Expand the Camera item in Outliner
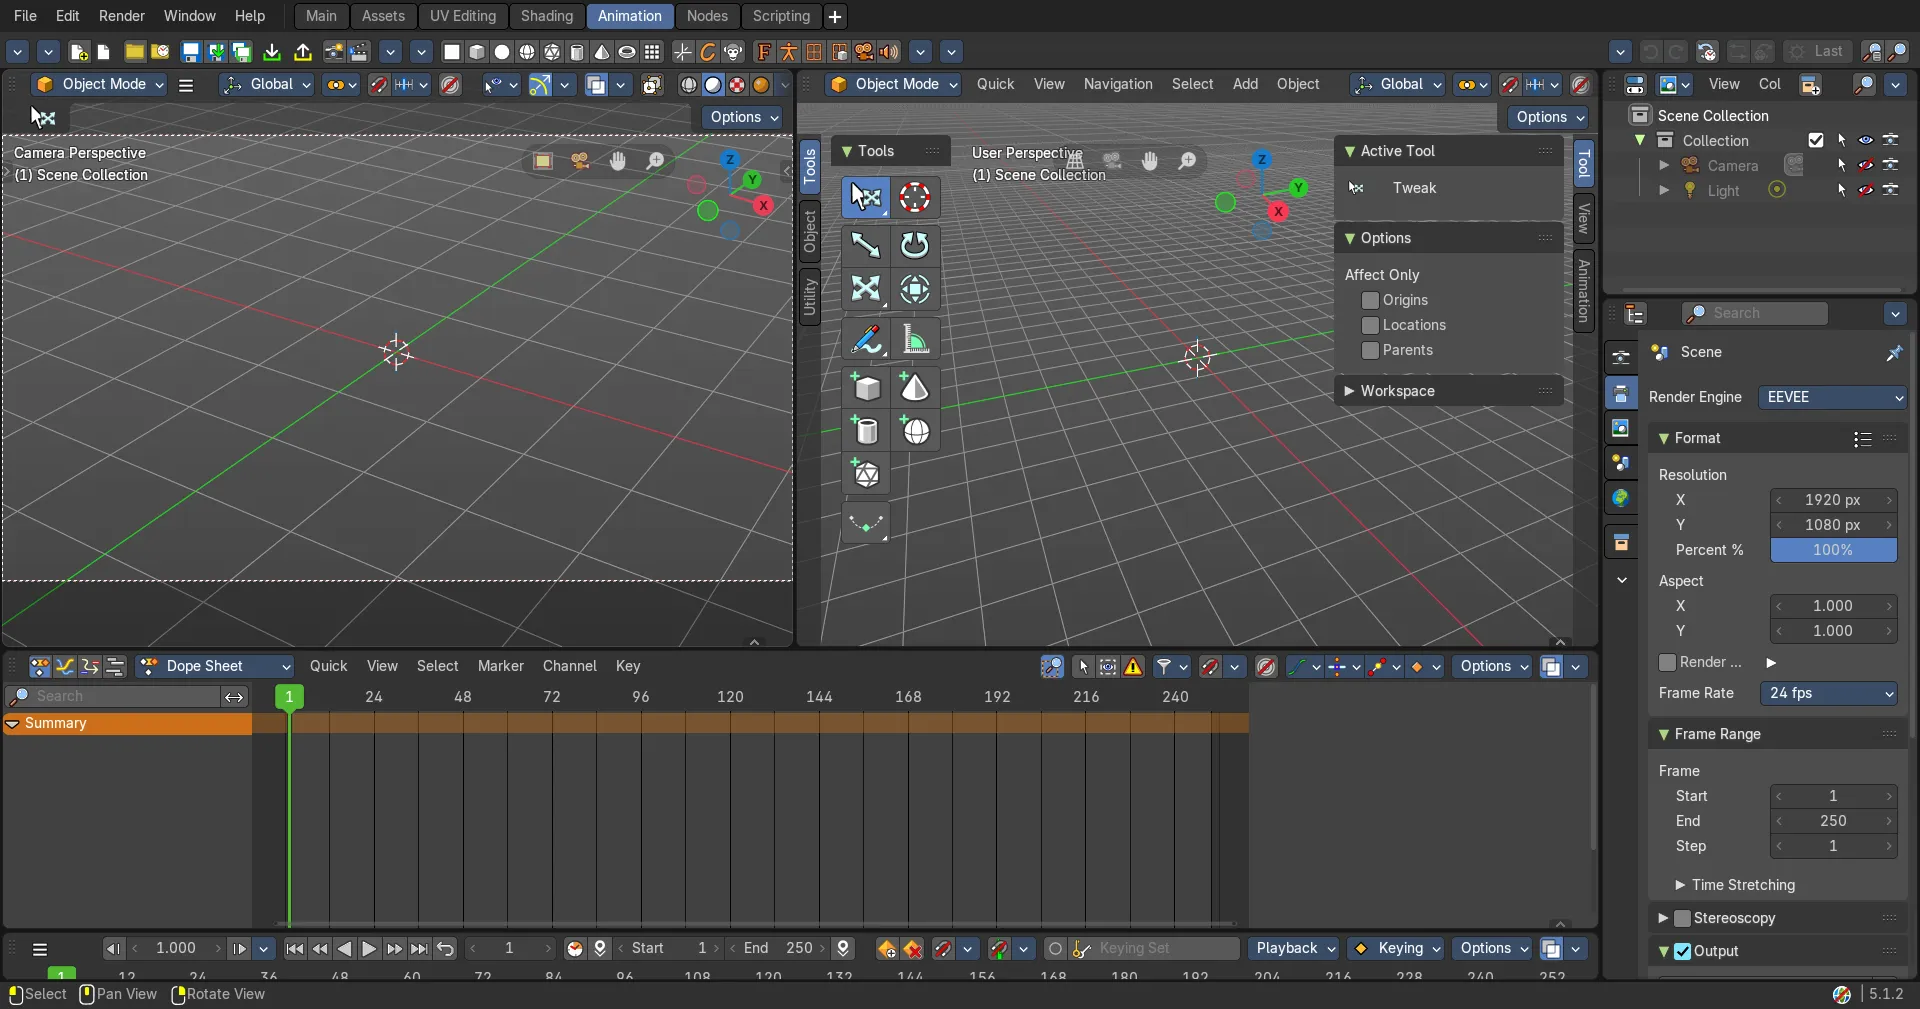This screenshot has height=1009, width=1920. coord(1664,166)
